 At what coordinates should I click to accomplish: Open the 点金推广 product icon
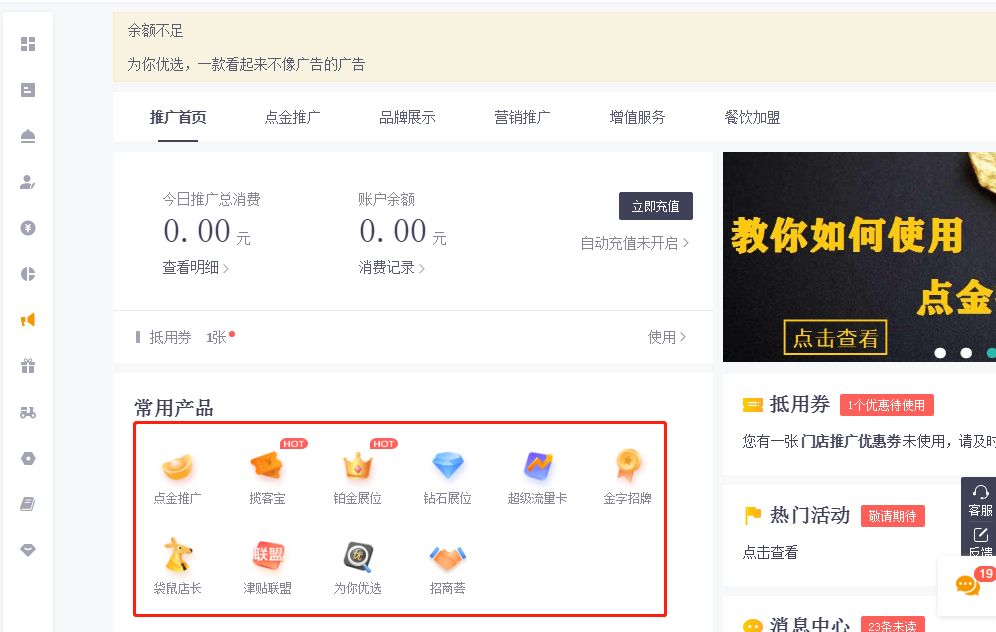[177, 465]
